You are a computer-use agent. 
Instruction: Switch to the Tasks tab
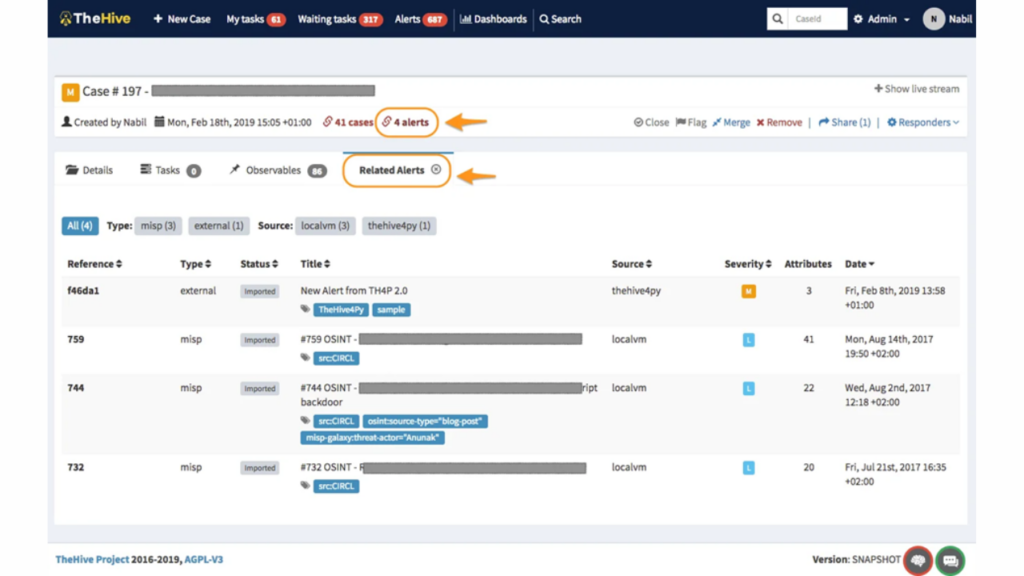click(170, 170)
